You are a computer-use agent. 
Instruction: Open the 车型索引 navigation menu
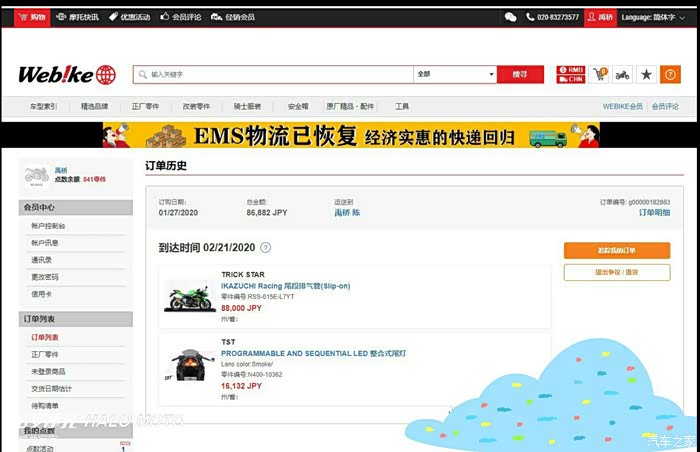click(43, 106)
